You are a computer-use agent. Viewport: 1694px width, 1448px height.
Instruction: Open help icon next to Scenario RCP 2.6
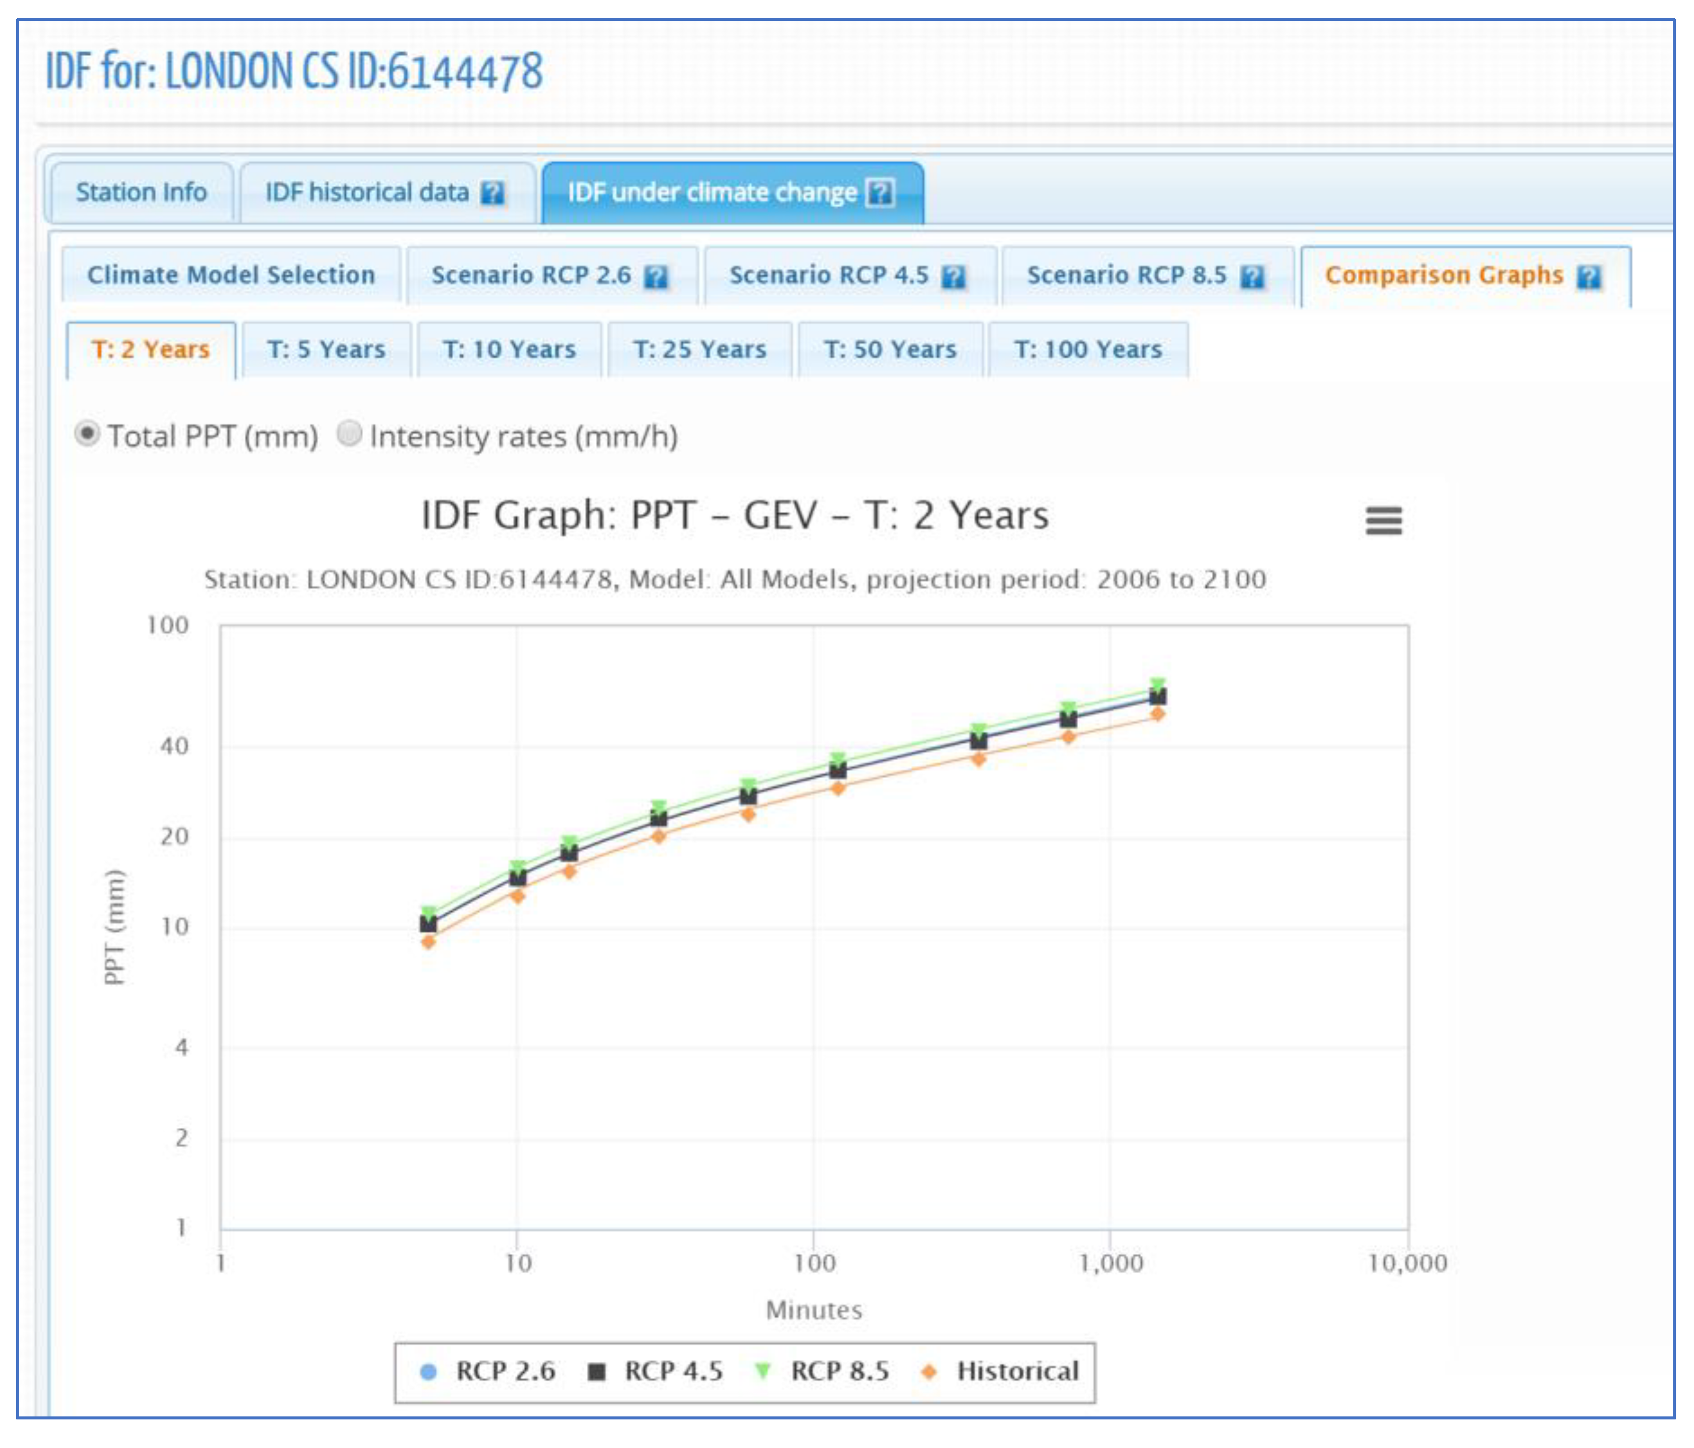[655, 277]
